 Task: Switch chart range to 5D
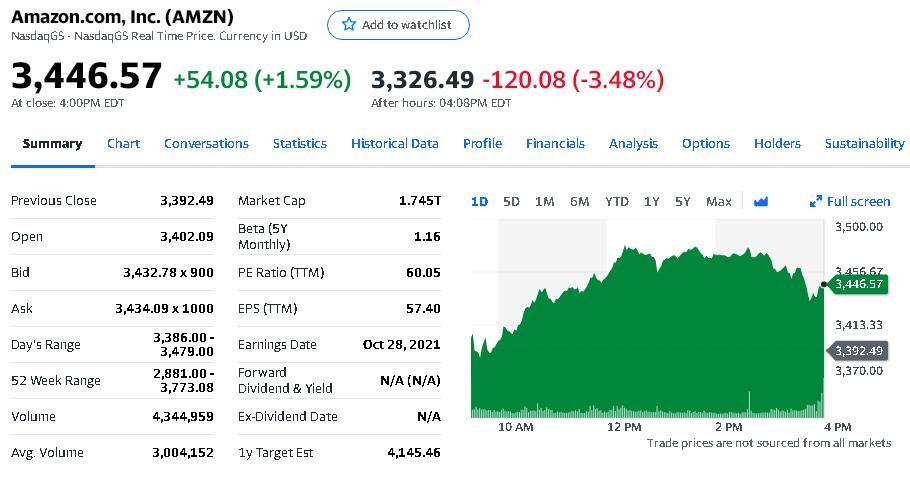(511, 201)
